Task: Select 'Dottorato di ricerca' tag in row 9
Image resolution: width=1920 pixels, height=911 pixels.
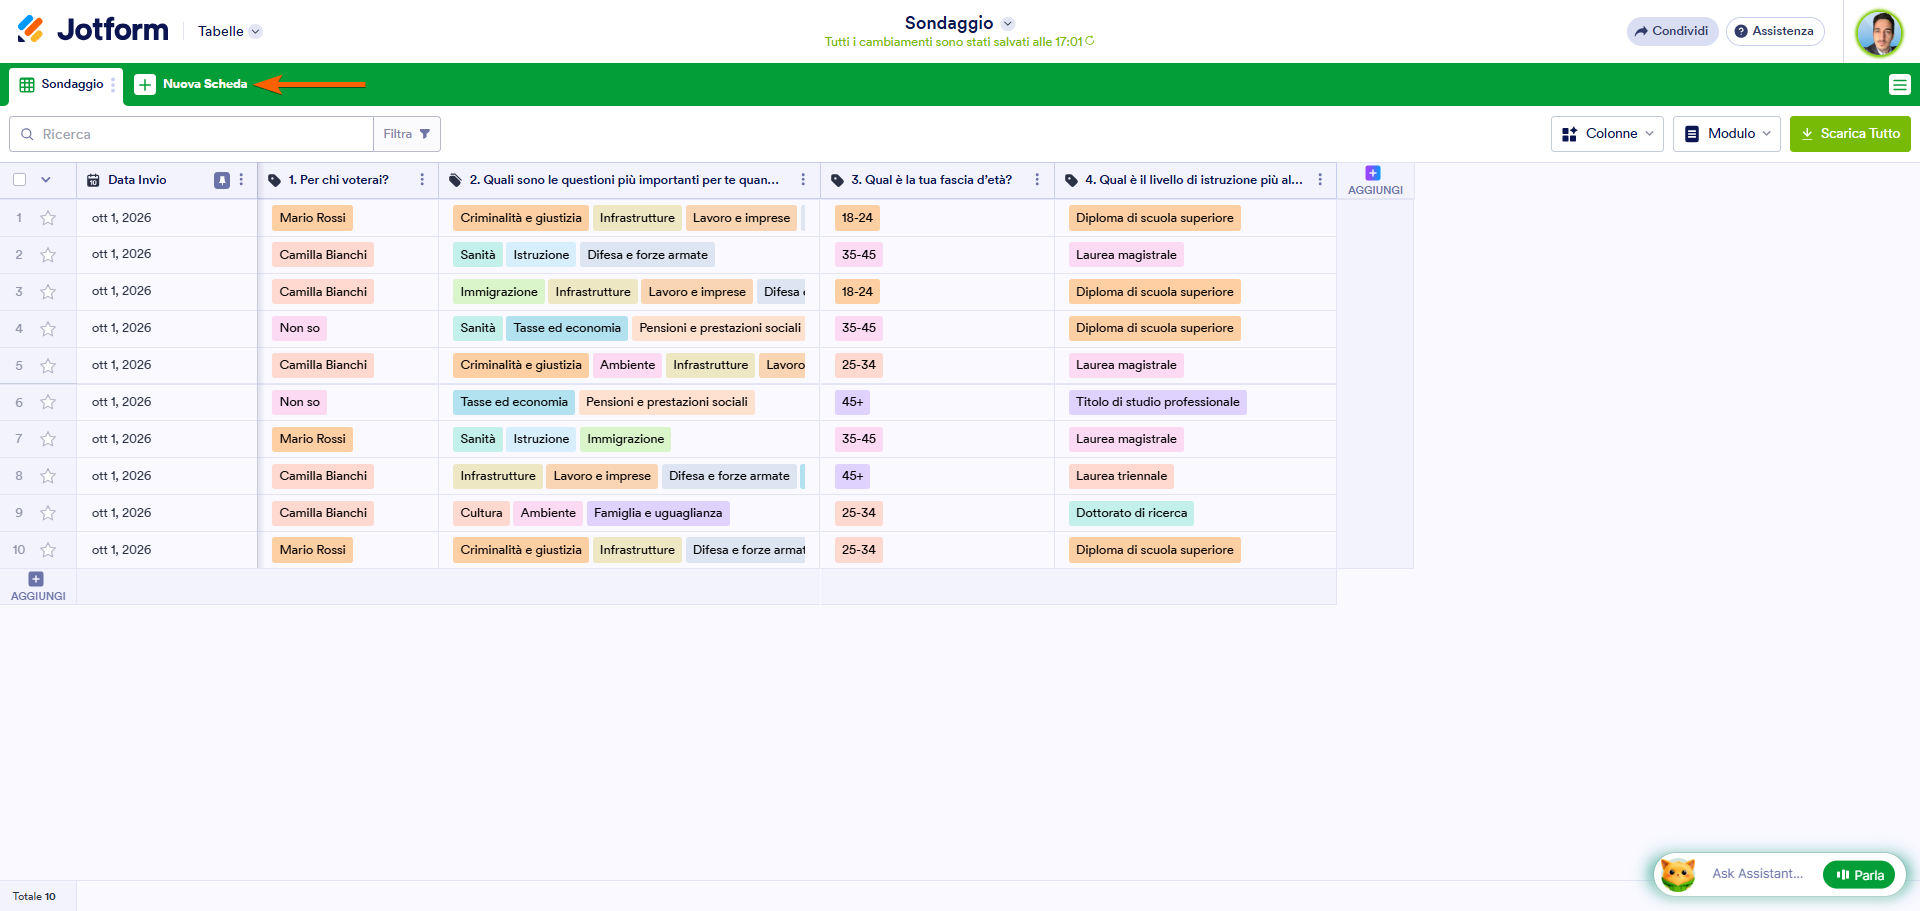Action: pyautogui.click(x=1131, y=513)
